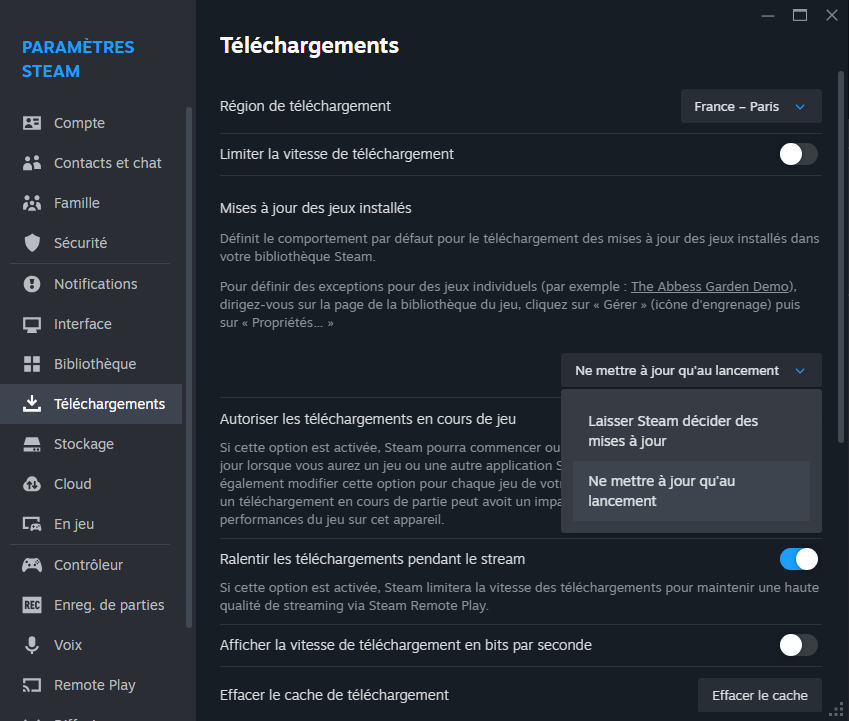This screenshot has width=849, height=721.
Task: Click the 'PARAMÈTRES STEAM' sidebar title
Action: point(78,59)
